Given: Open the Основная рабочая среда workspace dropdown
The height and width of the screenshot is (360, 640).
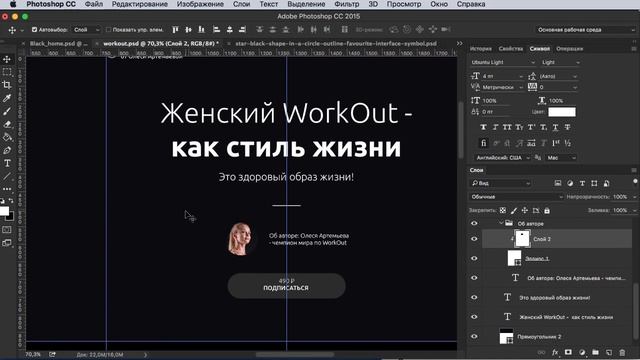Looking at the screenshot, I should 585,29.
